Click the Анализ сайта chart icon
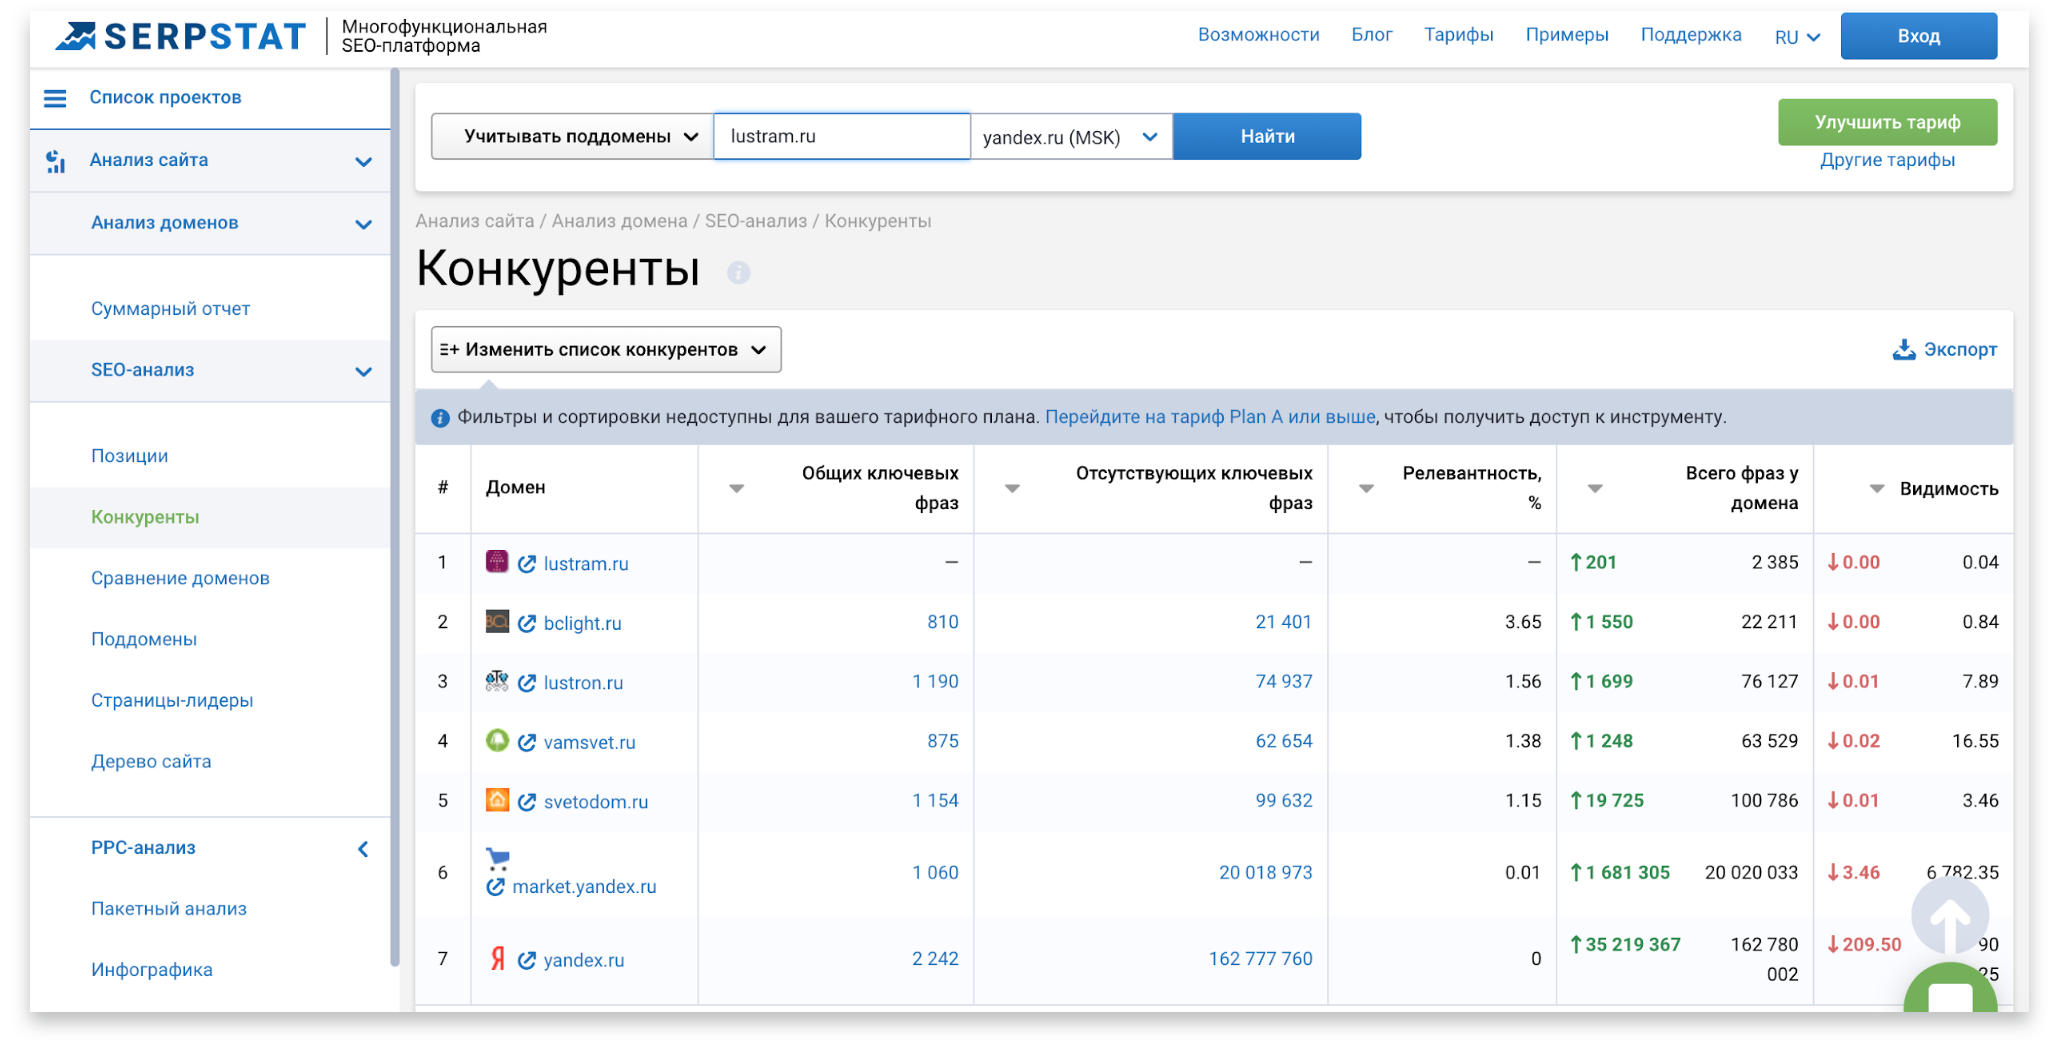Image resolution: width=2059 pixels, height=1062 pixels. (56, 161)
